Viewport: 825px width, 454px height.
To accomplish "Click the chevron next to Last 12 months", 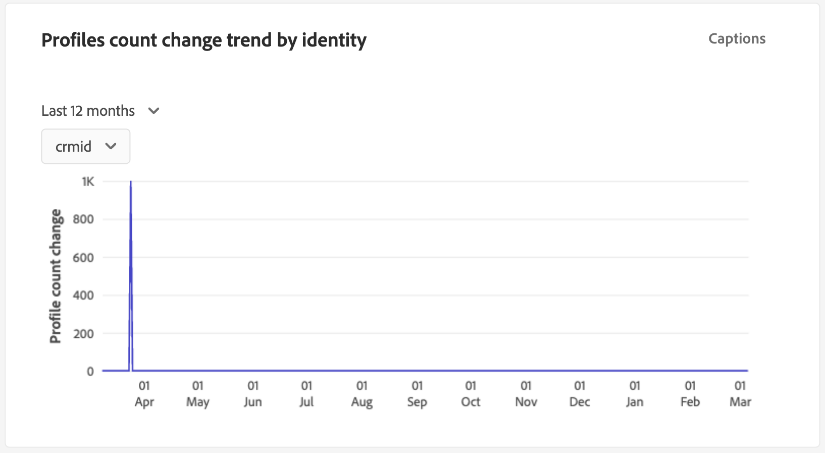I will (x=153, y=111).
